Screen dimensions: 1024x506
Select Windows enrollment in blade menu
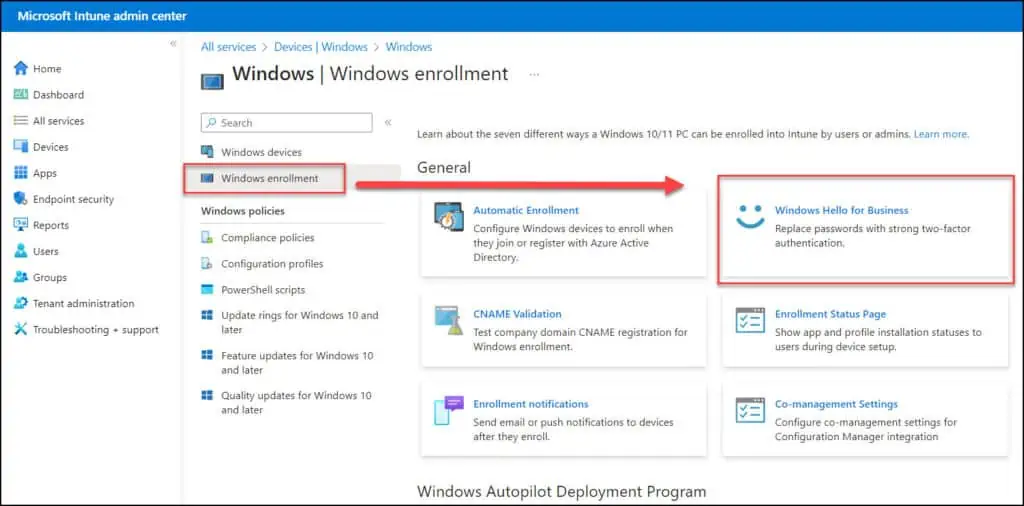click(x=270, y=178)
